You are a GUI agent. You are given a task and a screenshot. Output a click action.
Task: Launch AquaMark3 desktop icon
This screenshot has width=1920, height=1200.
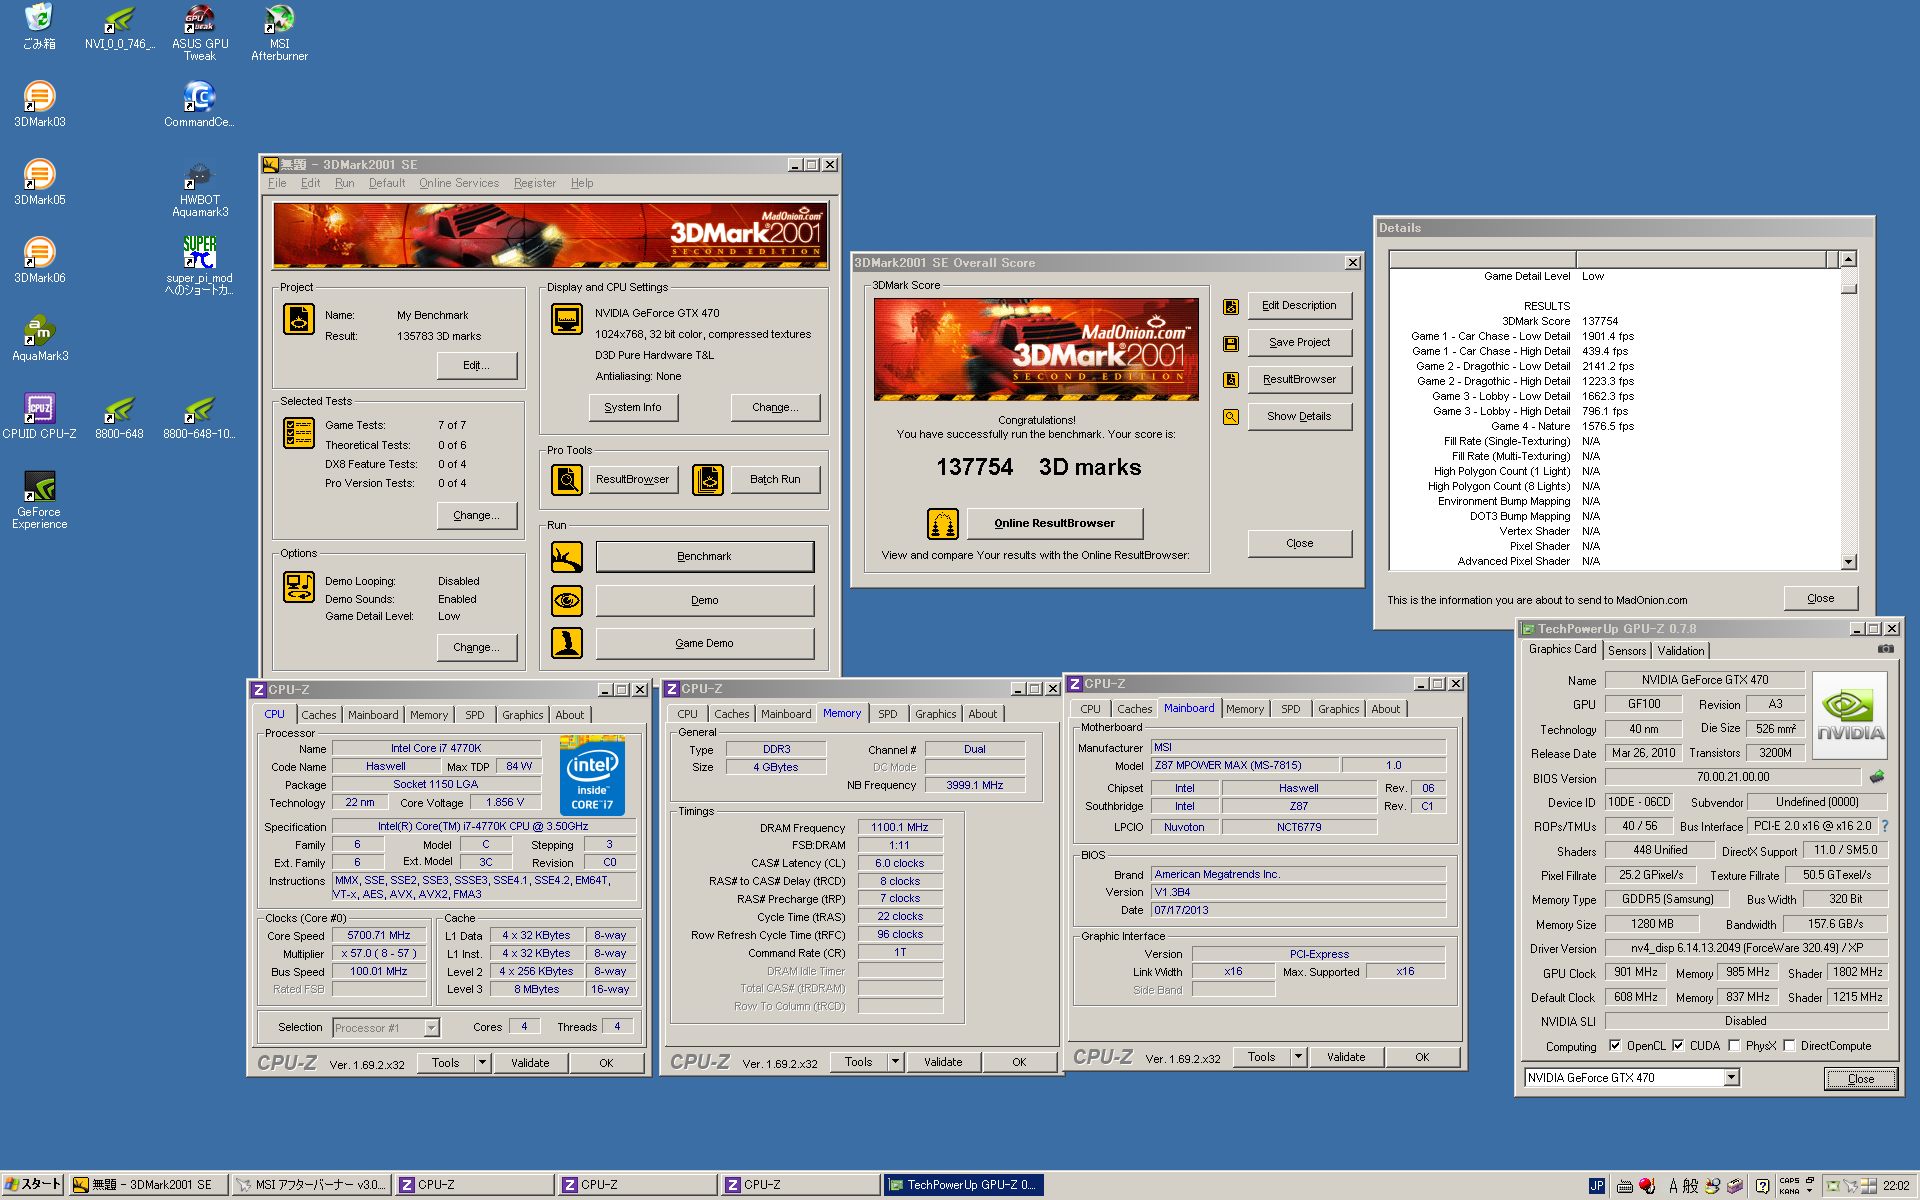coord(39,337)
